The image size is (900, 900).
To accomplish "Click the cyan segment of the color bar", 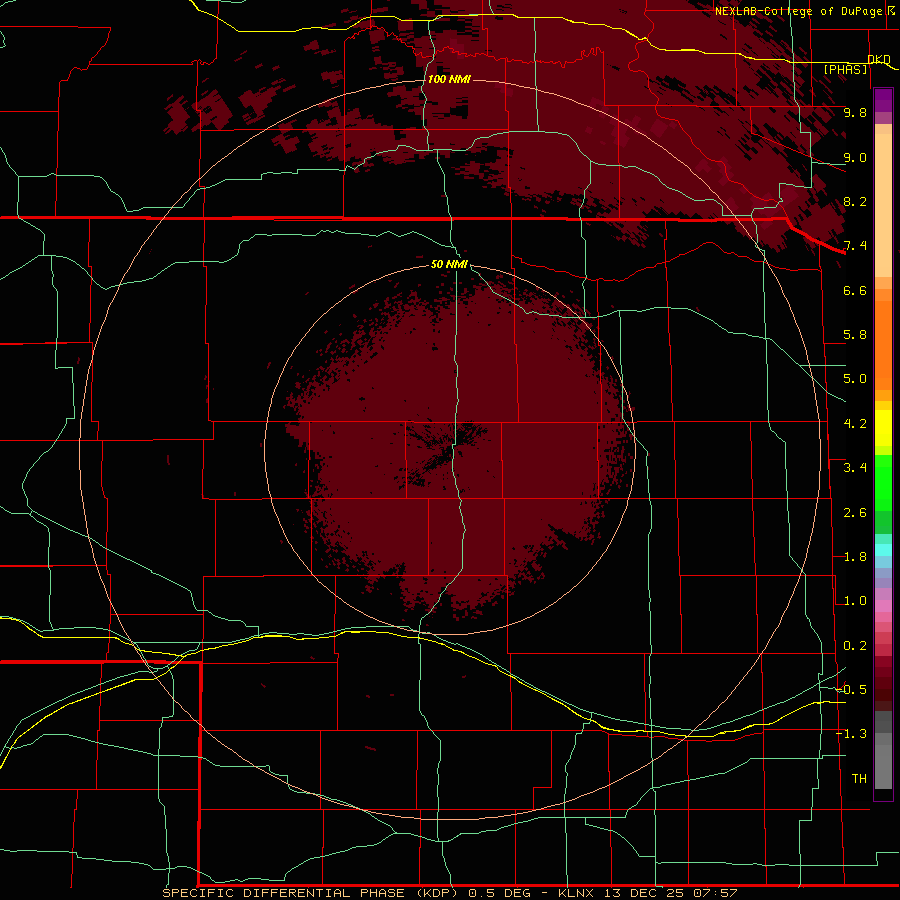I will click(x=883, y=550).
